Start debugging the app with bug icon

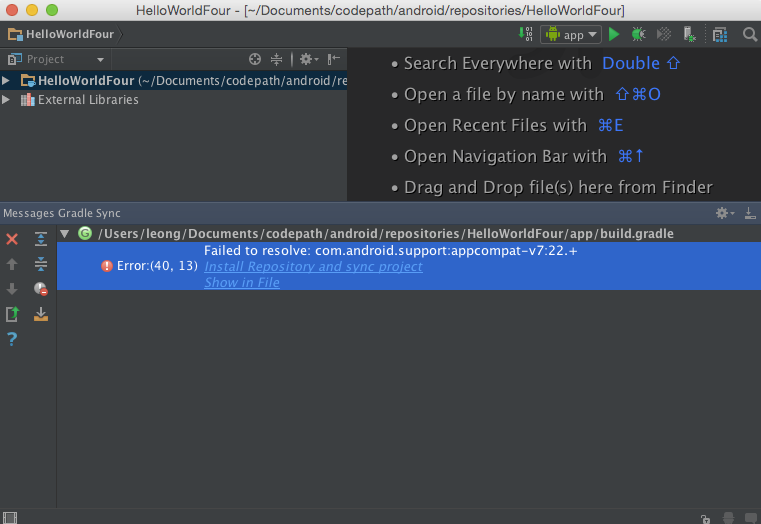pyautogui.click(x=639, y=34)
